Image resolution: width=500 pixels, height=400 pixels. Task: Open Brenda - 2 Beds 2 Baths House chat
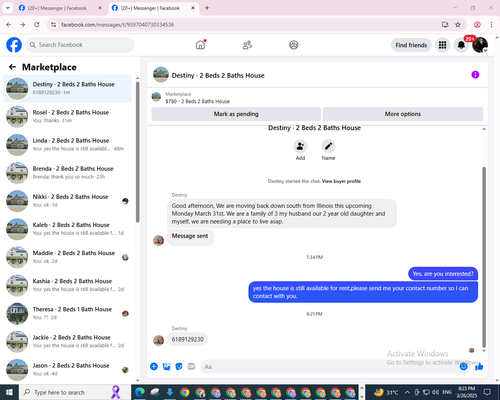[67, 173]
